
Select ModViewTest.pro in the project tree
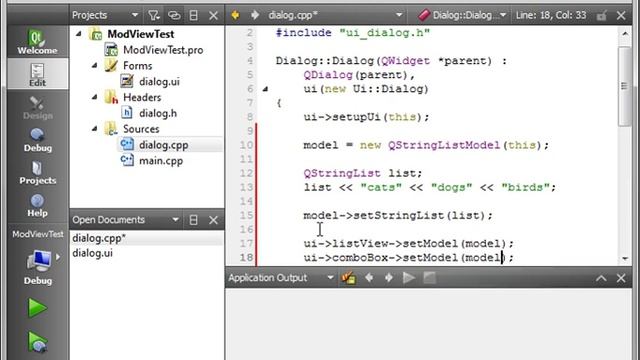163,50
